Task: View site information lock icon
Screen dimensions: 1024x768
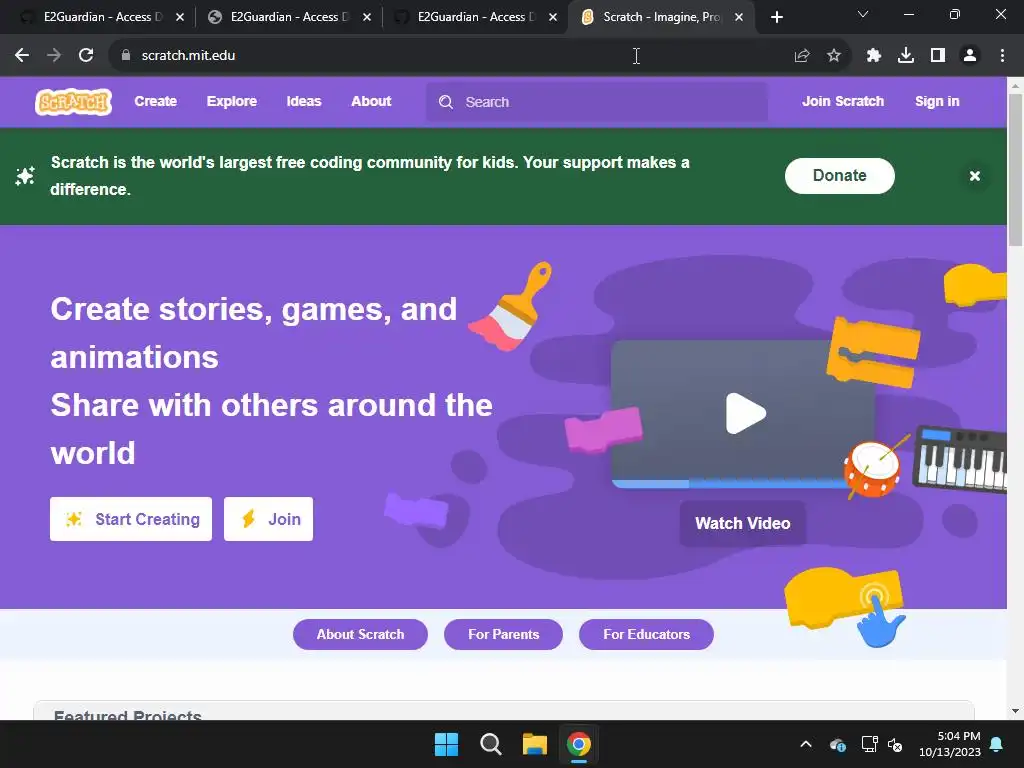Action: (x=126, y=56)
